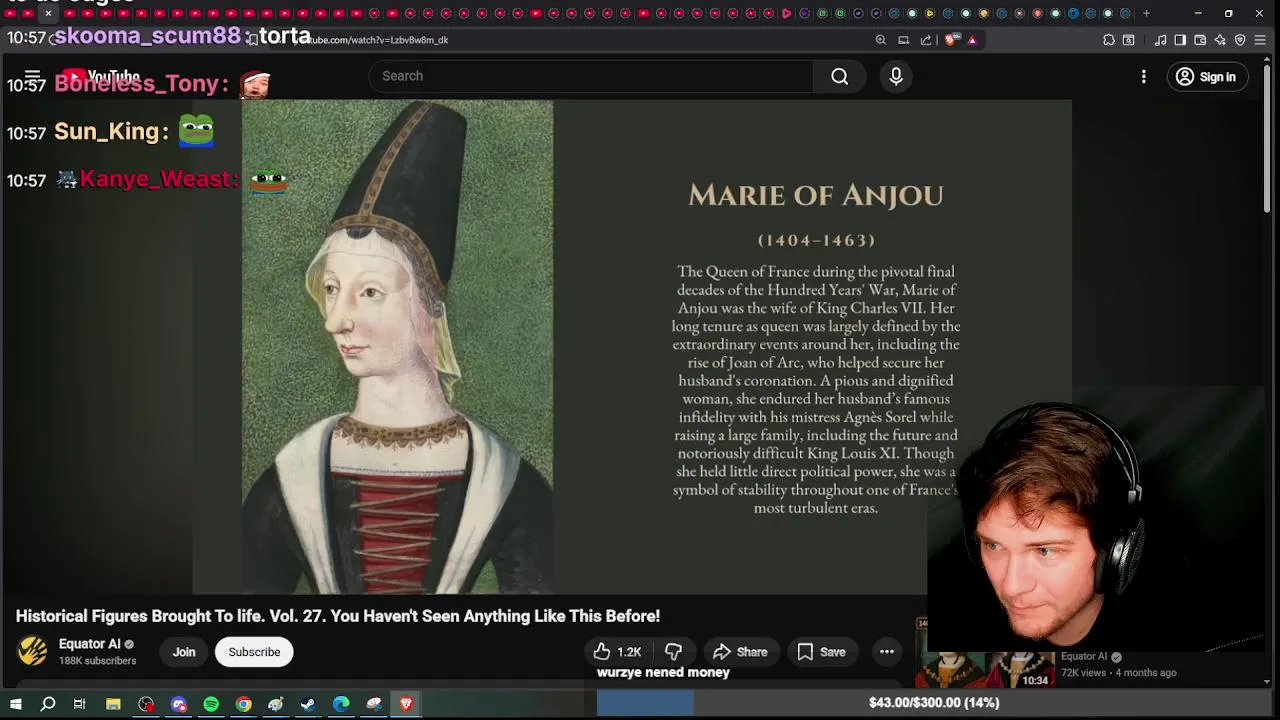
Task: Save the video to a playlist
Action: pyautogui.click(x=821, y=652)
